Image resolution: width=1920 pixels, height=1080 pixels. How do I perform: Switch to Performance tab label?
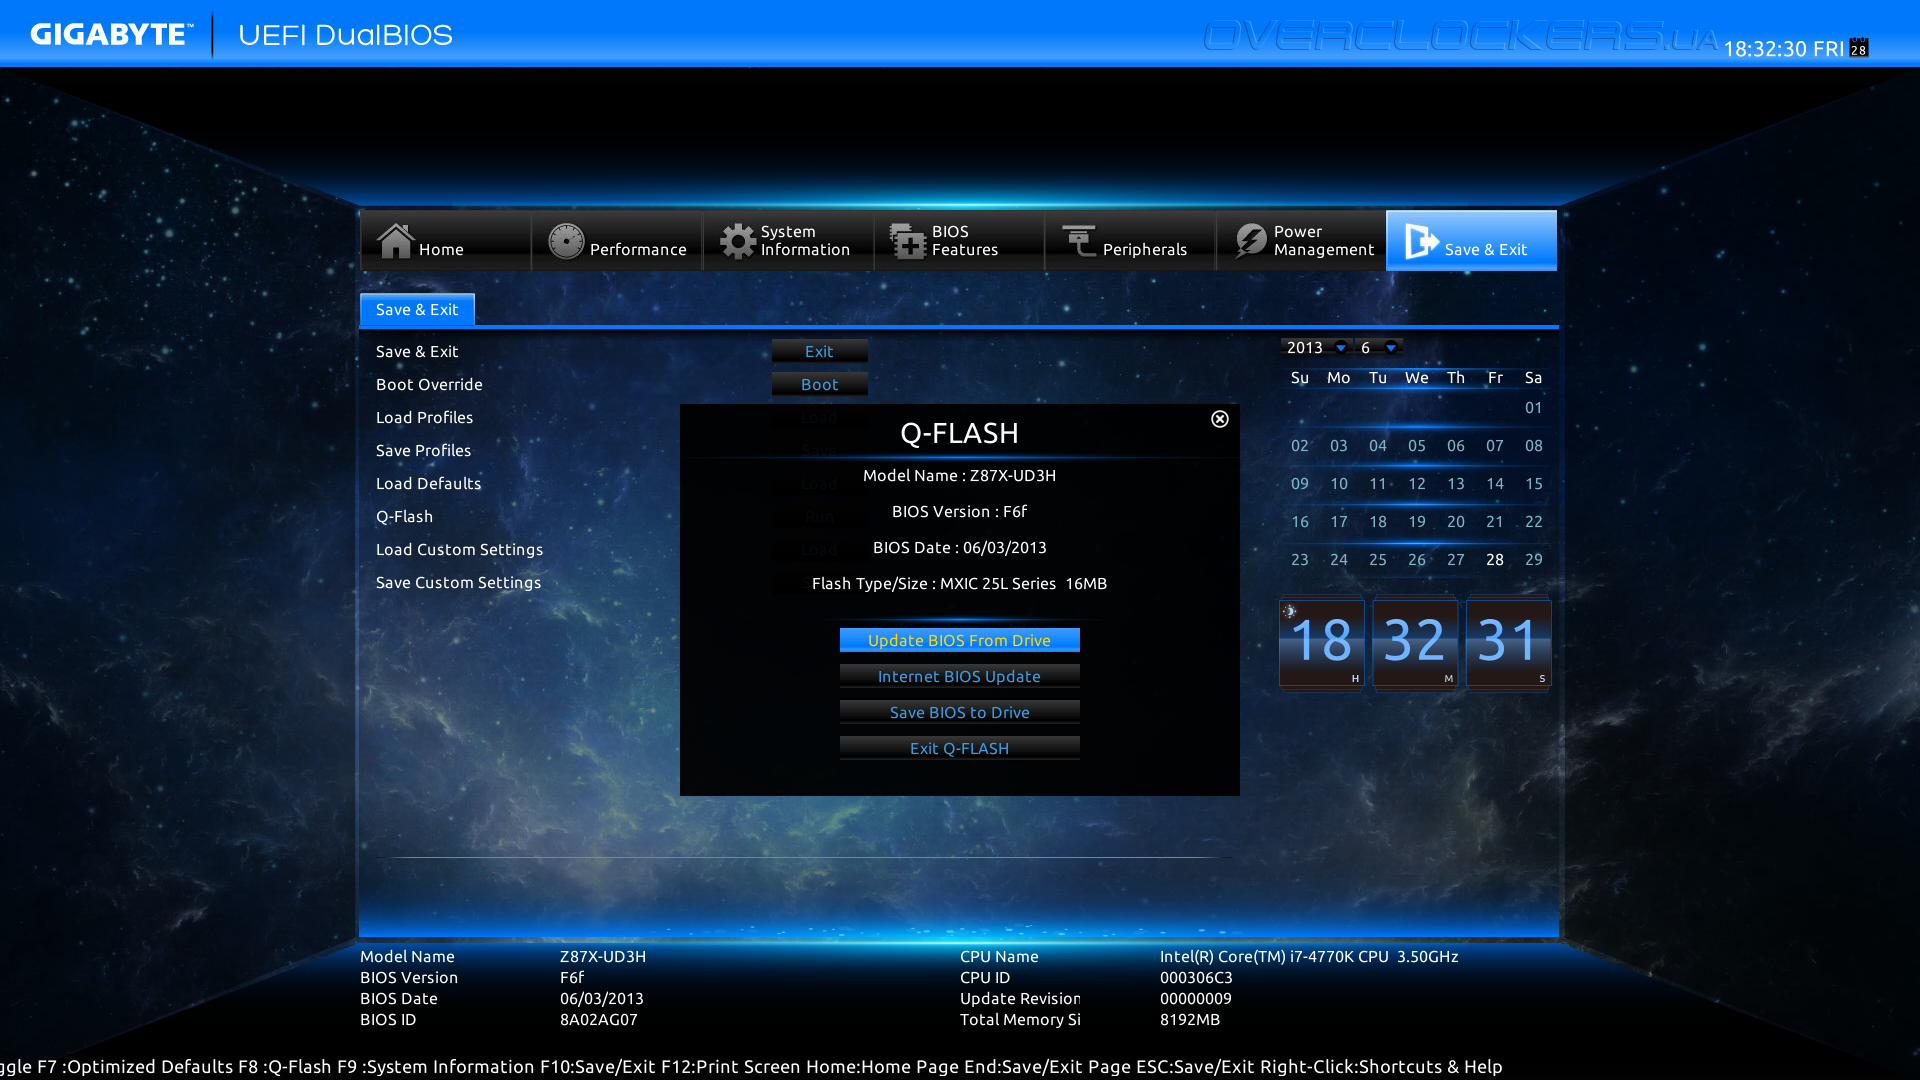click(638, 249)
